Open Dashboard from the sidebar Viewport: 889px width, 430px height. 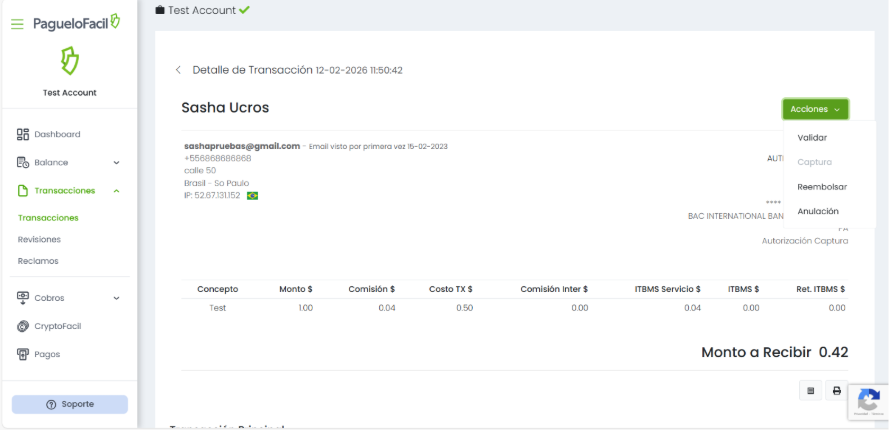(57, 134)
